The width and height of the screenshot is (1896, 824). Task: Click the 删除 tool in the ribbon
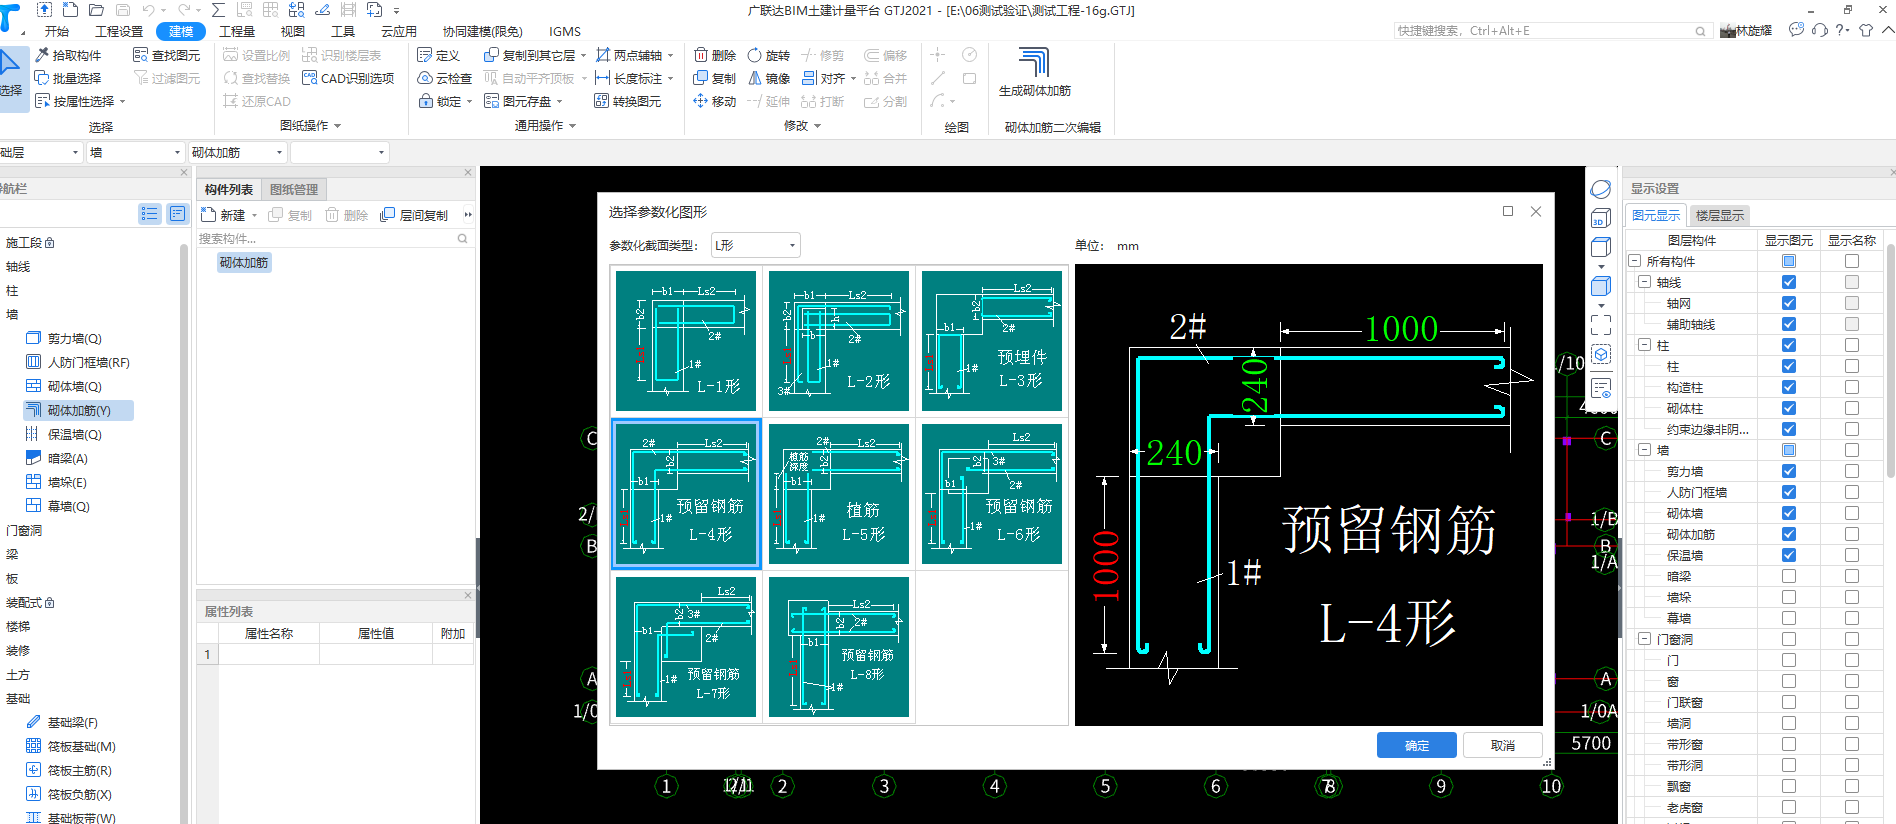pos(715,55)
